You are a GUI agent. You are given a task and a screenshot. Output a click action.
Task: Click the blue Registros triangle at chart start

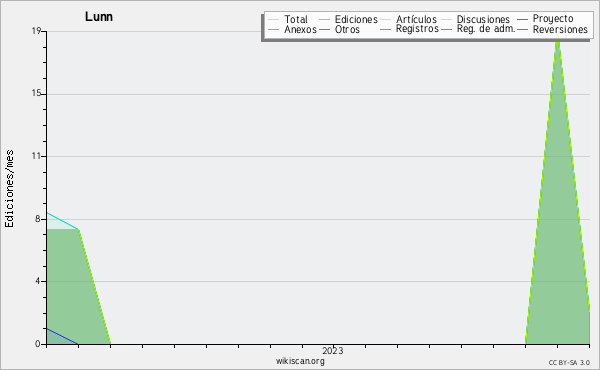click(57, 339)
